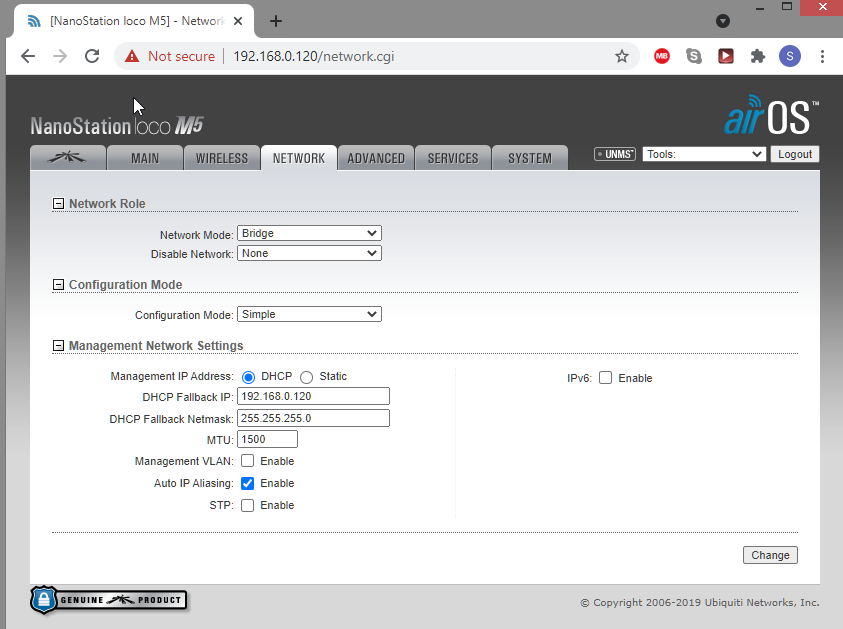The width and height of the screenshot is (843, 629).
Task: Open the red MB extension
Action: [662, 56]
